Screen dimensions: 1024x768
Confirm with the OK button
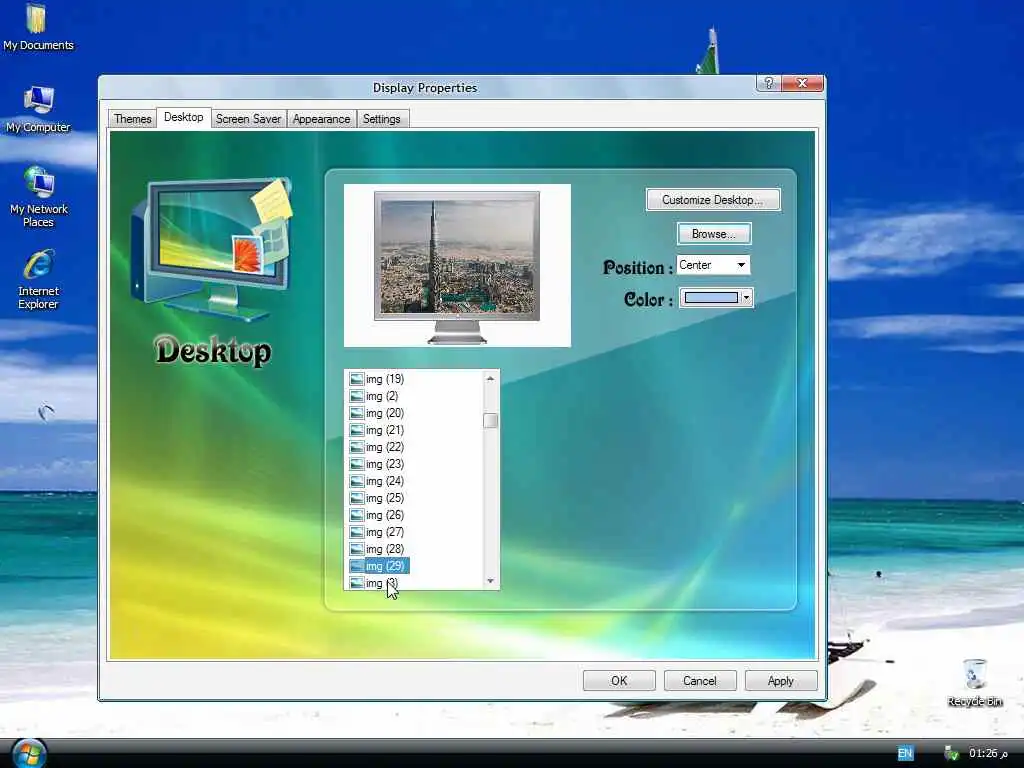pyautogui.click(x=619, y=680)
